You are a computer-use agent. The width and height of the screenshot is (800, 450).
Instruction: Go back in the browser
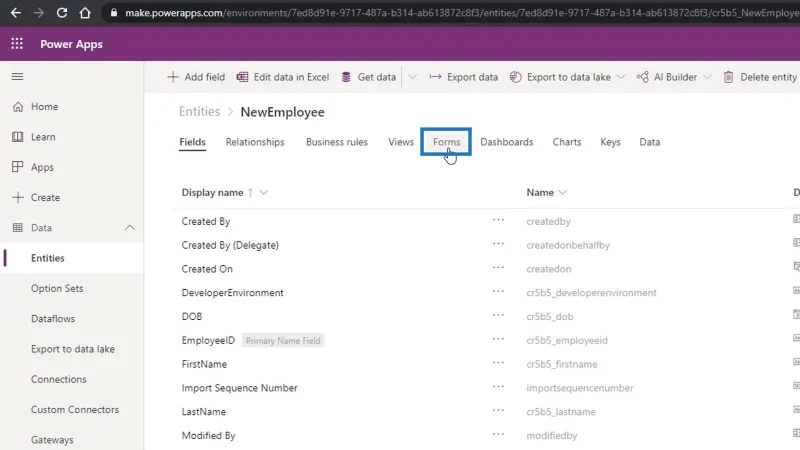tap(16, 13)
